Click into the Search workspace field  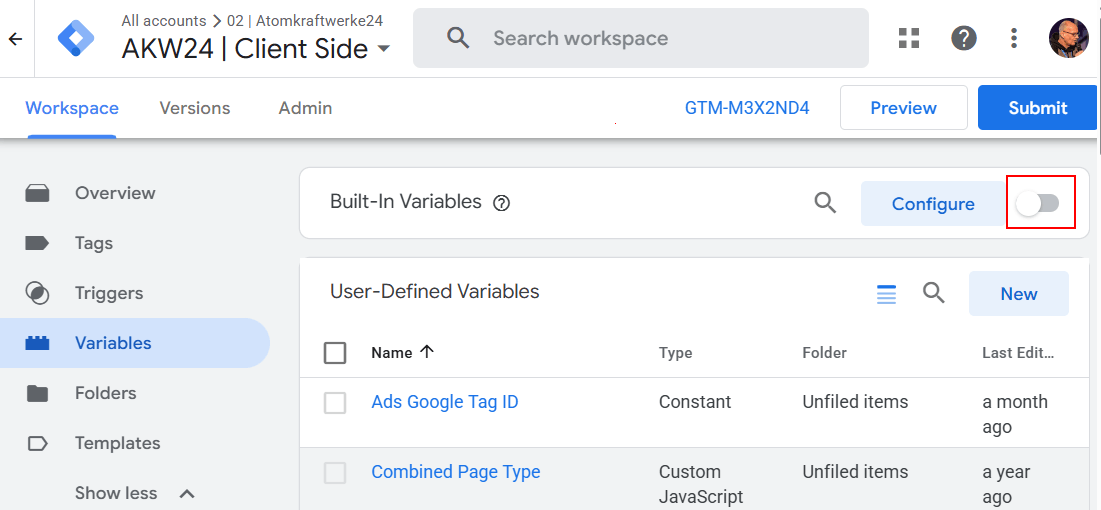(x=640, y=38)
